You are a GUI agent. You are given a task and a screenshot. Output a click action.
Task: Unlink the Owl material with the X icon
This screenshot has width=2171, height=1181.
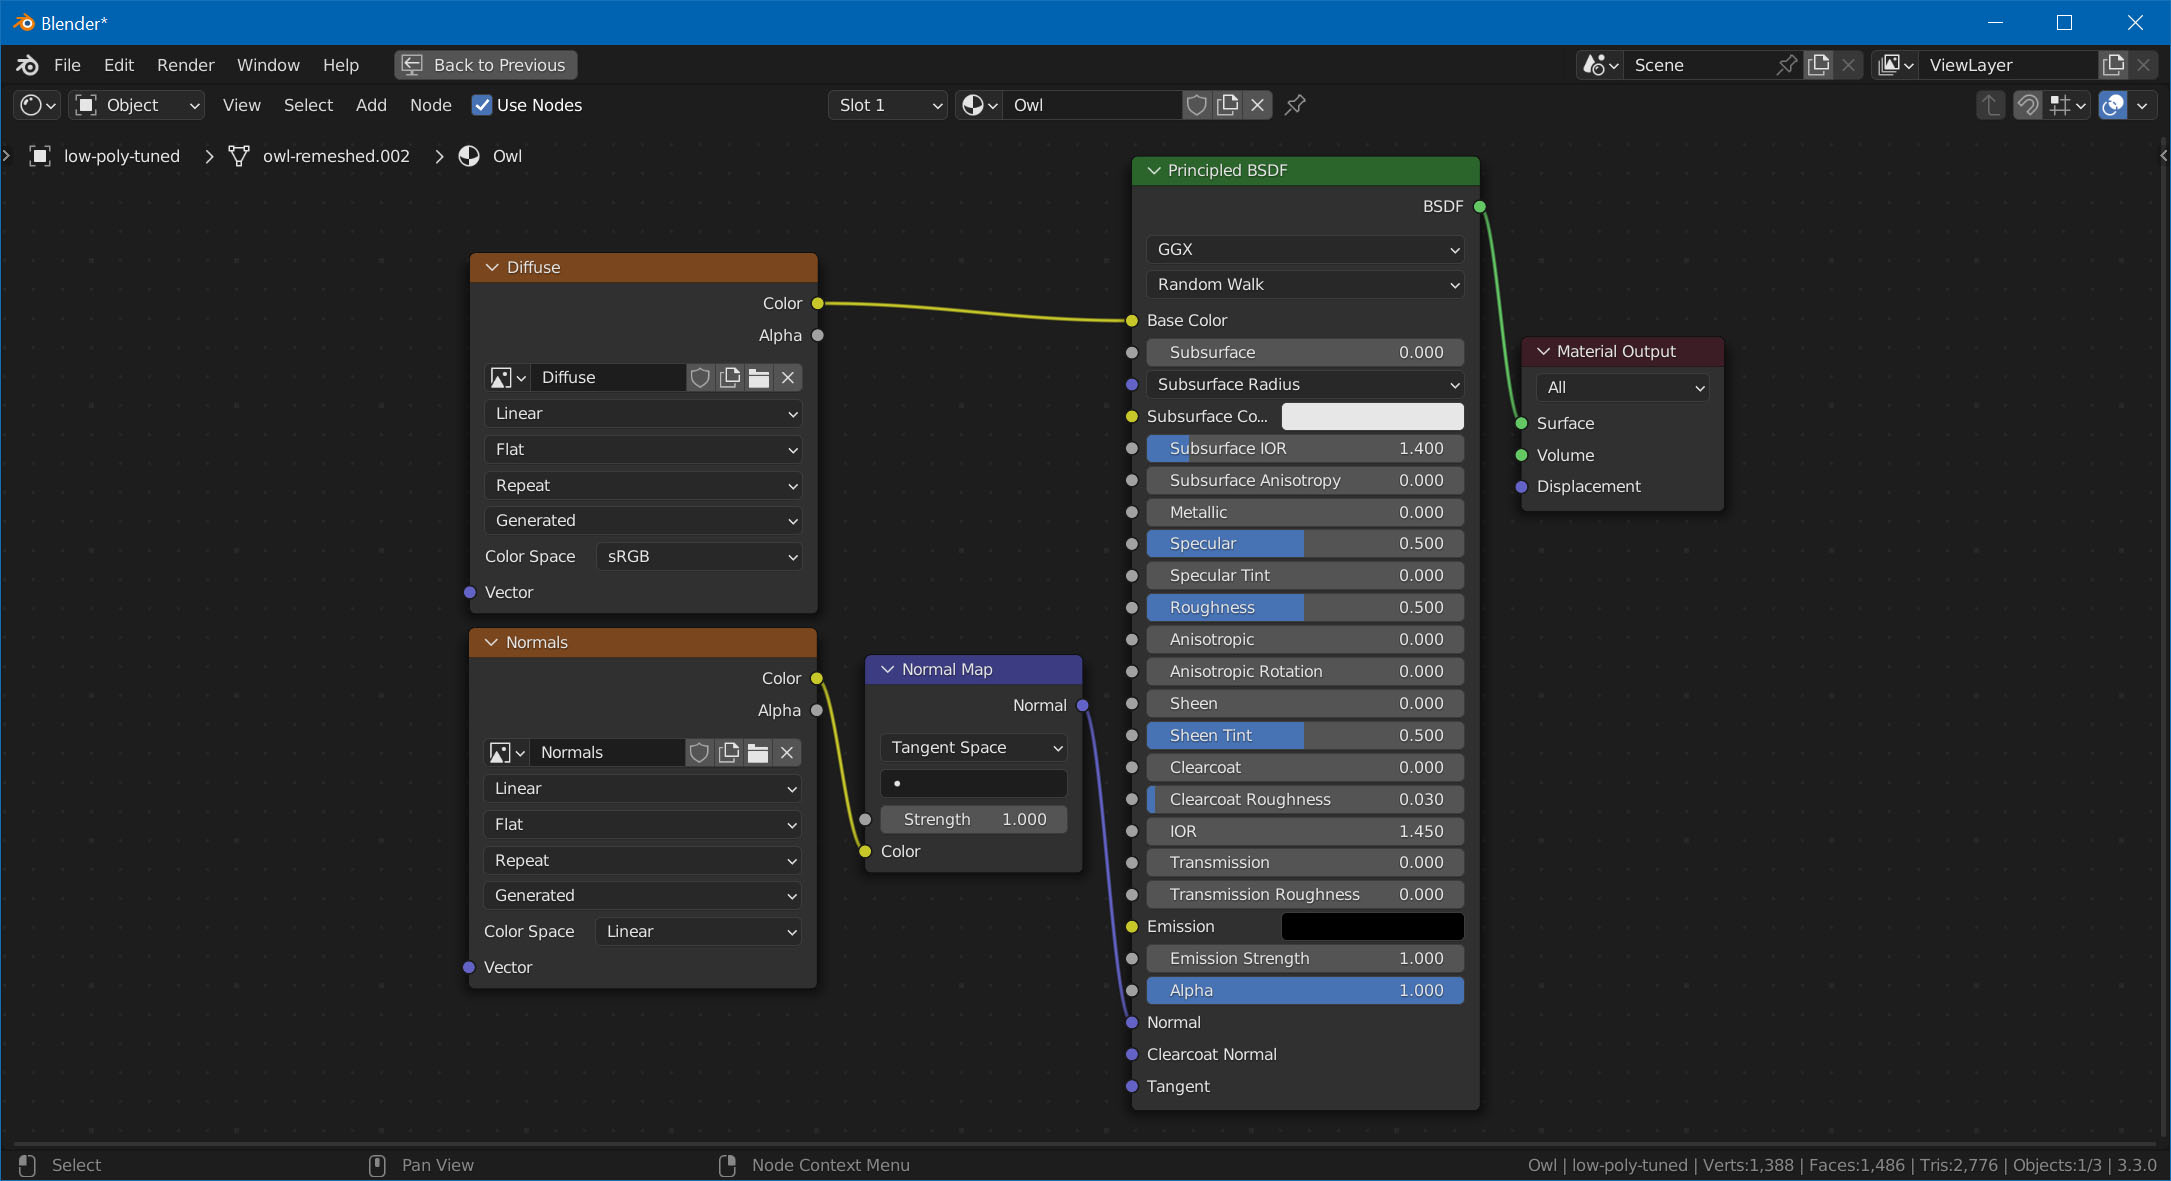pyautogui.click(x=1258, y=105)
